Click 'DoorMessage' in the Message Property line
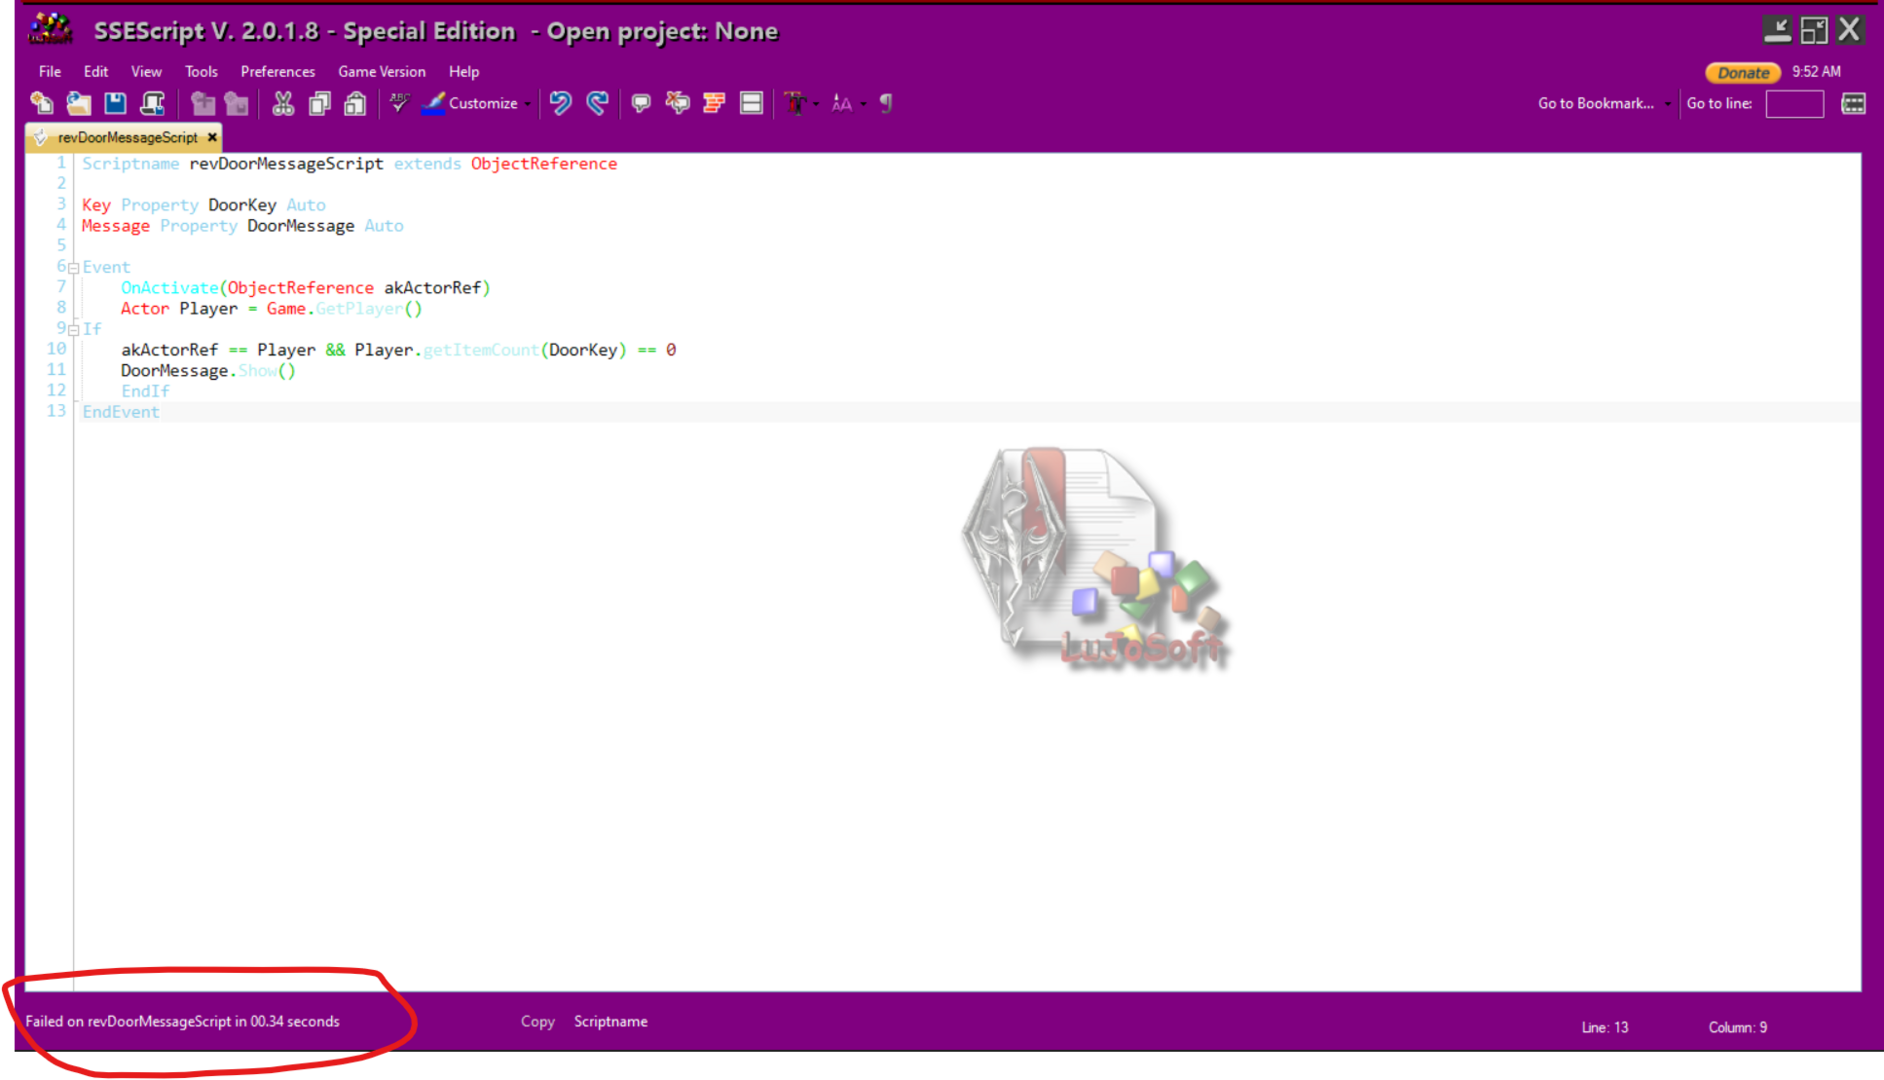This screenshot has height=1080, width=1884. tap(301, 225)
